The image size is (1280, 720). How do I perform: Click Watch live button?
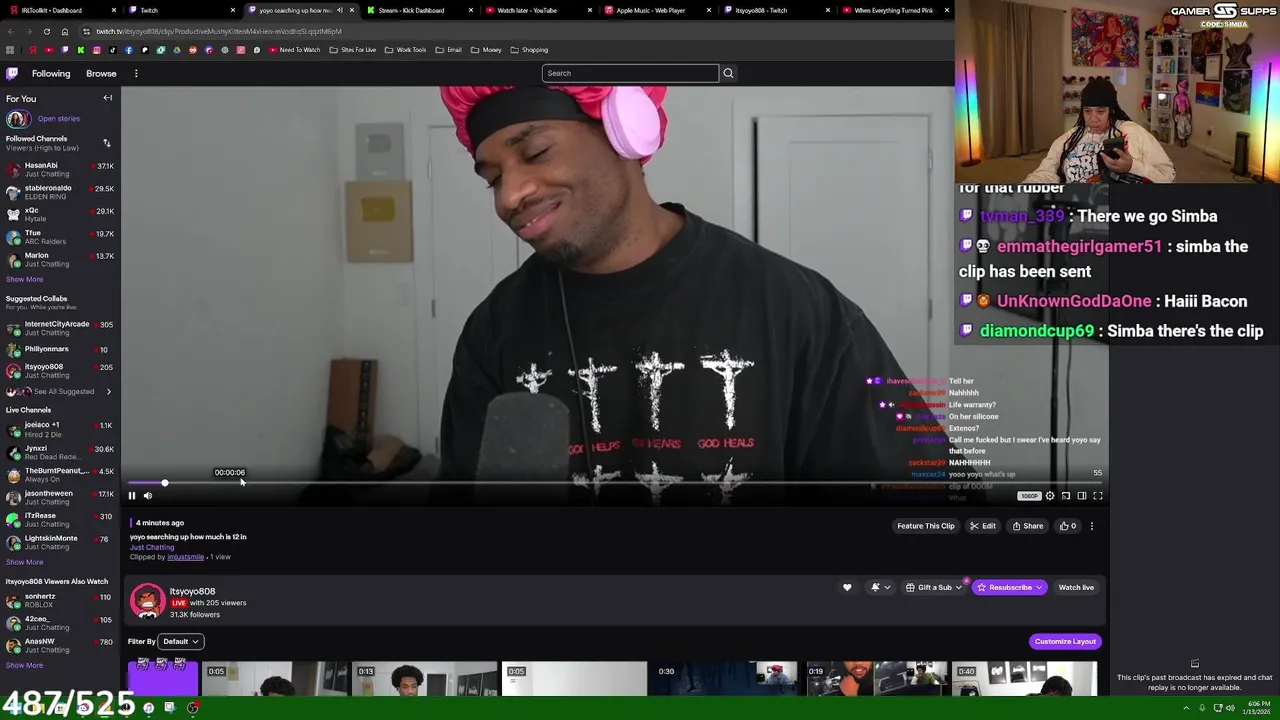(1076, 587)
